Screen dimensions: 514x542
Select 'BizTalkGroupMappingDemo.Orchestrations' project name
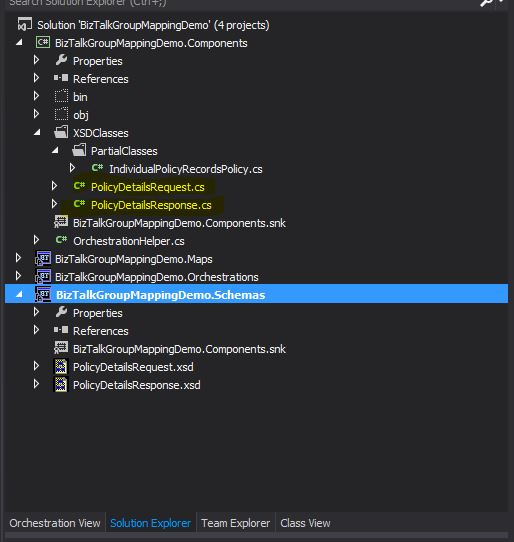point(157,277)
